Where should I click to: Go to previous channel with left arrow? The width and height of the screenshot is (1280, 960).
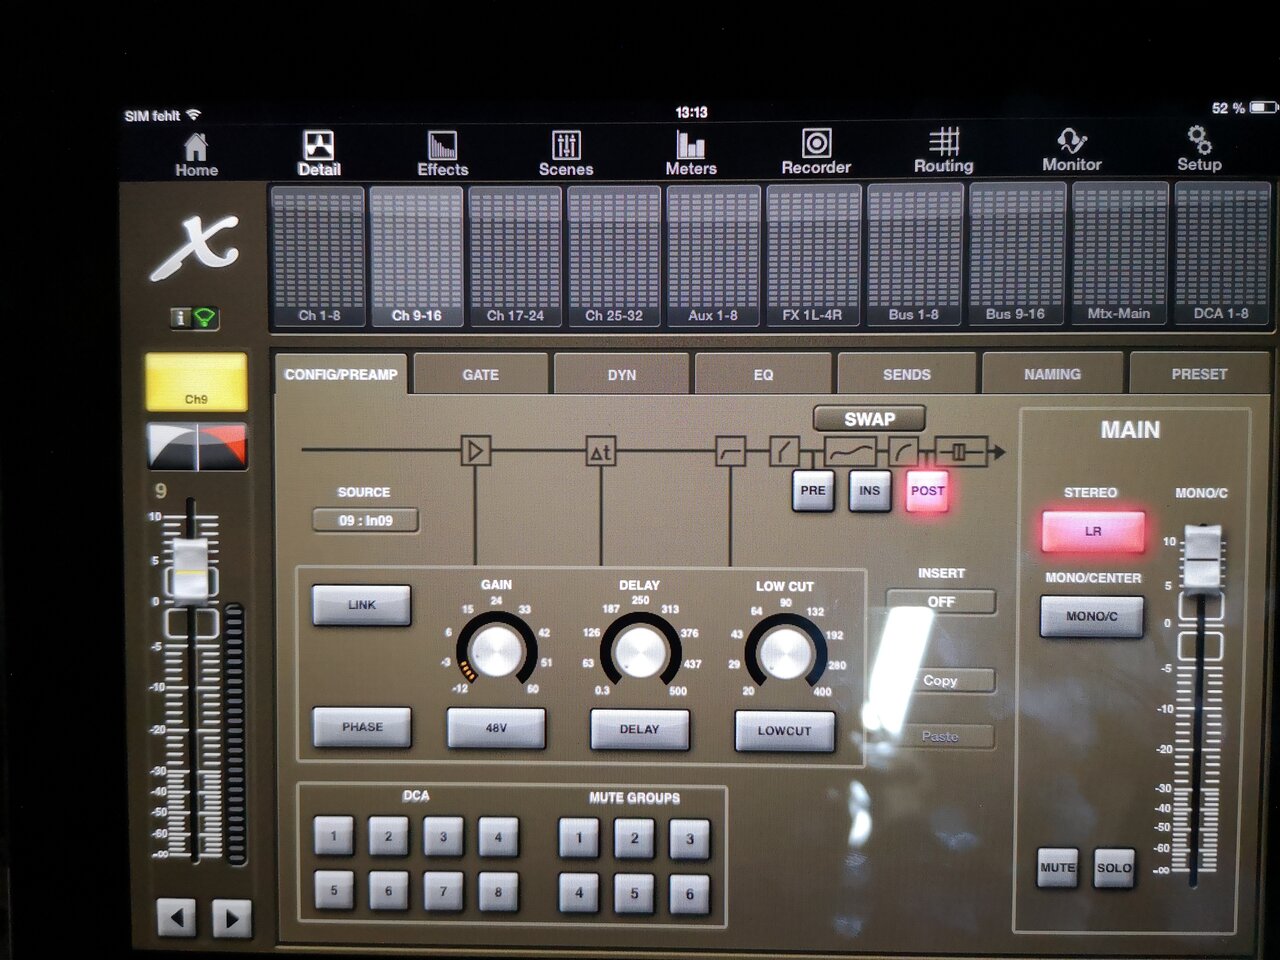[x=177, y=917]
